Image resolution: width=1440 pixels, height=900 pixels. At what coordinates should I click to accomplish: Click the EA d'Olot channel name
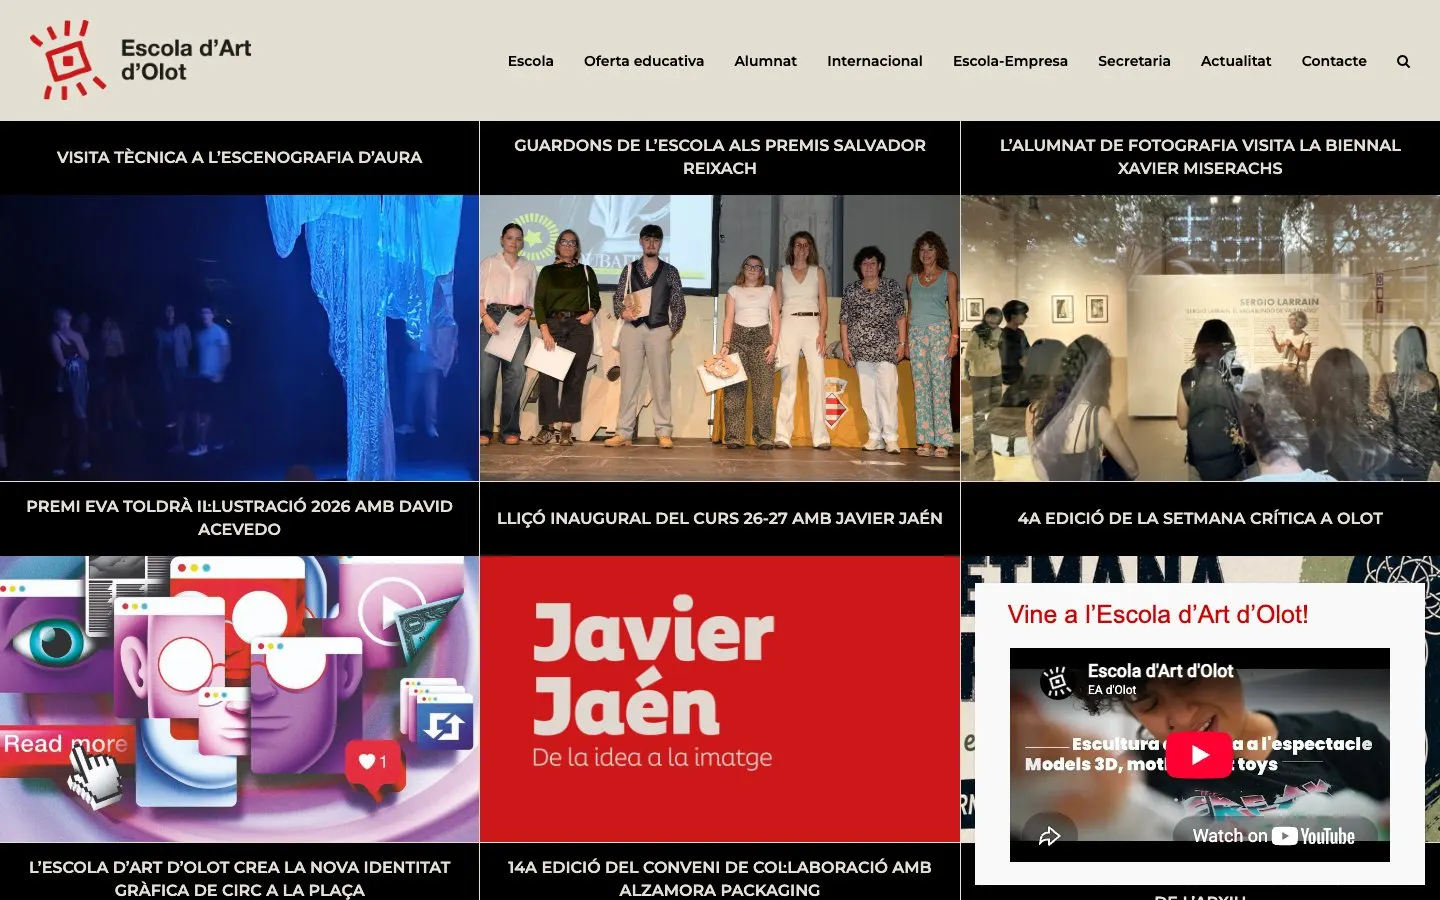tap(1112, 690)
